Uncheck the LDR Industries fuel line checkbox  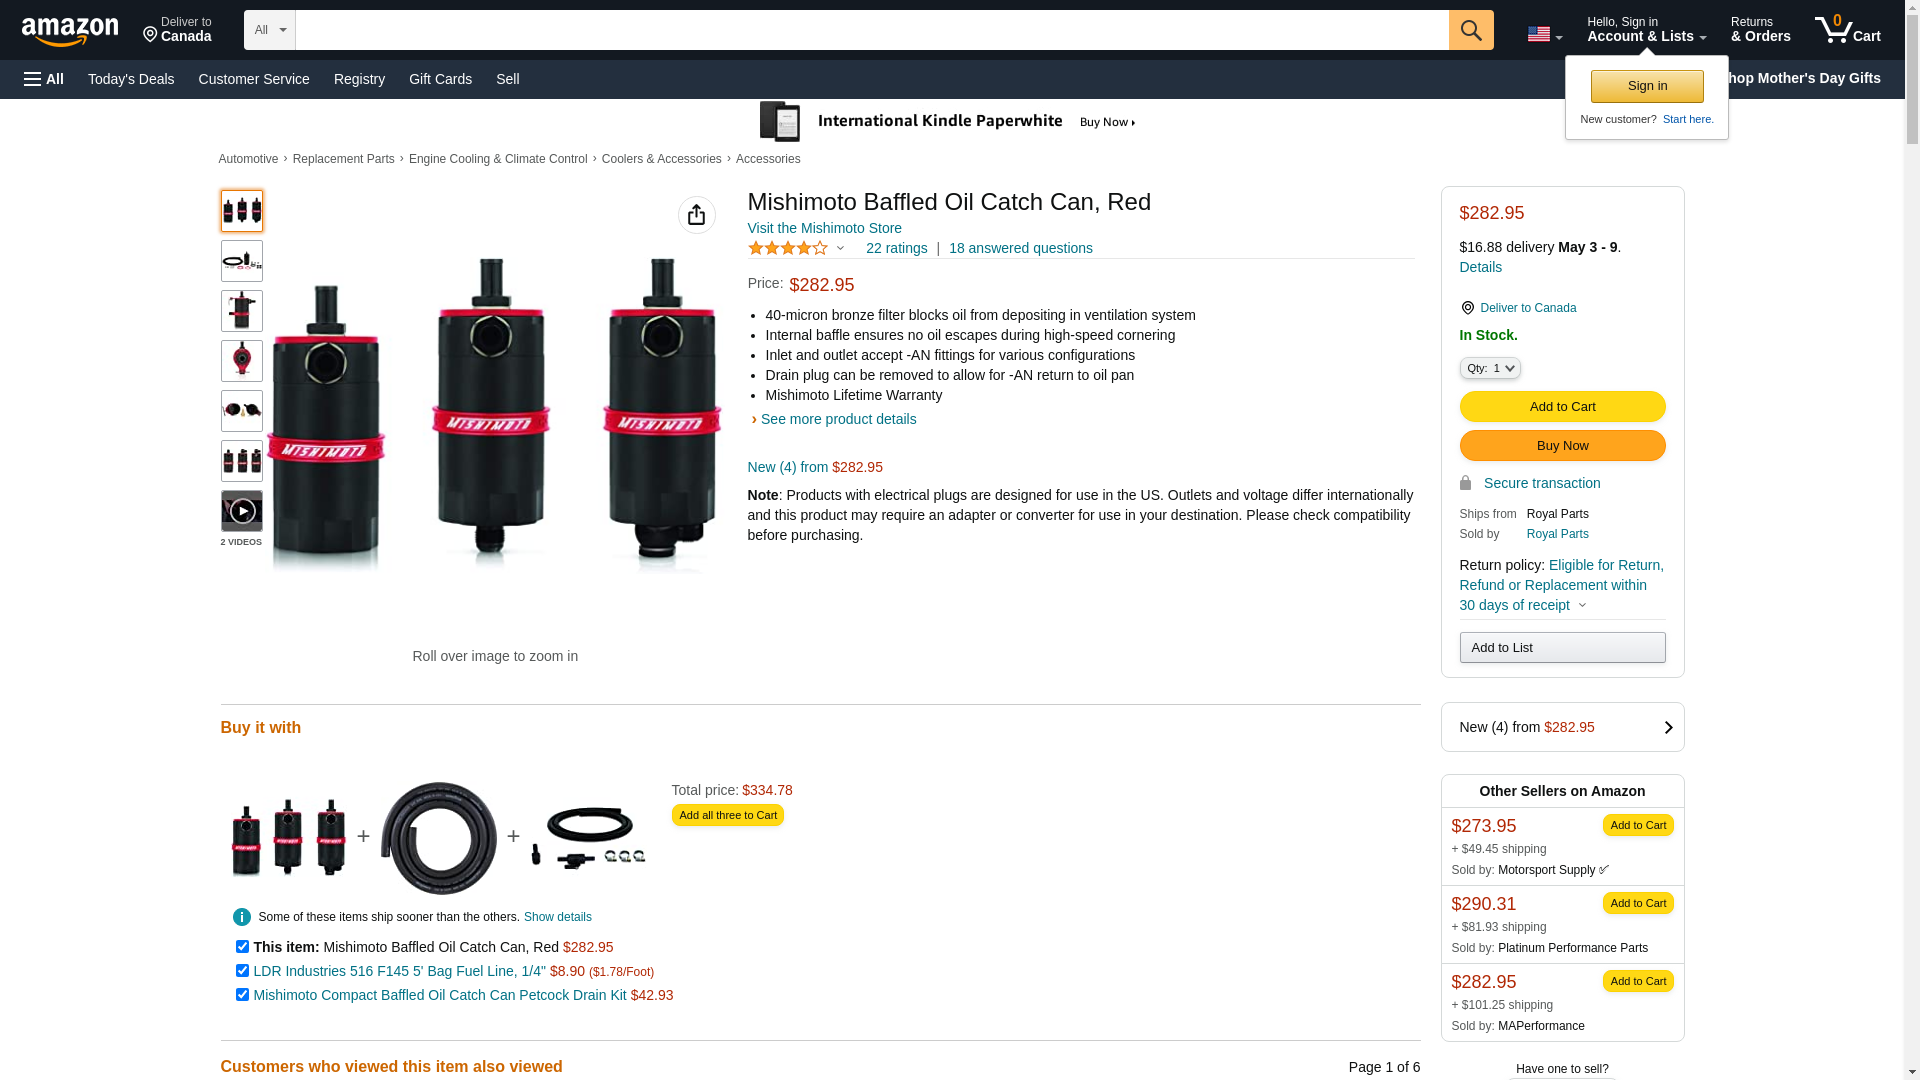(242, 970)
